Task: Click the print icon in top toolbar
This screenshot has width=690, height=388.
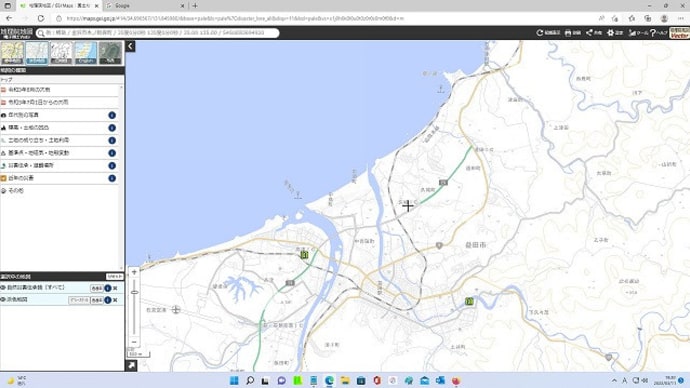Action: [x=573, y=33]
